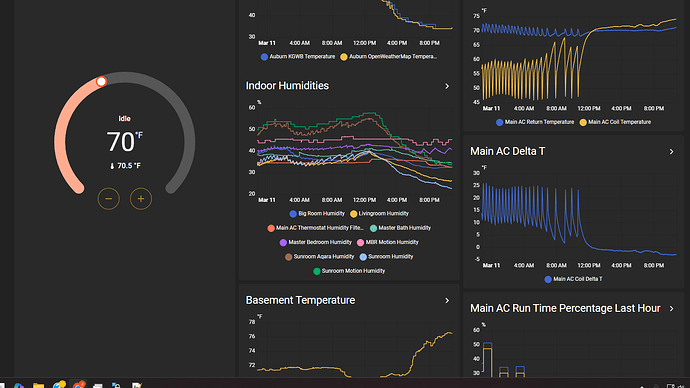Screen dimensions: 690x388
Task: Hide Main AC Coil Temperature series
Action: click(x=615, y=122)
